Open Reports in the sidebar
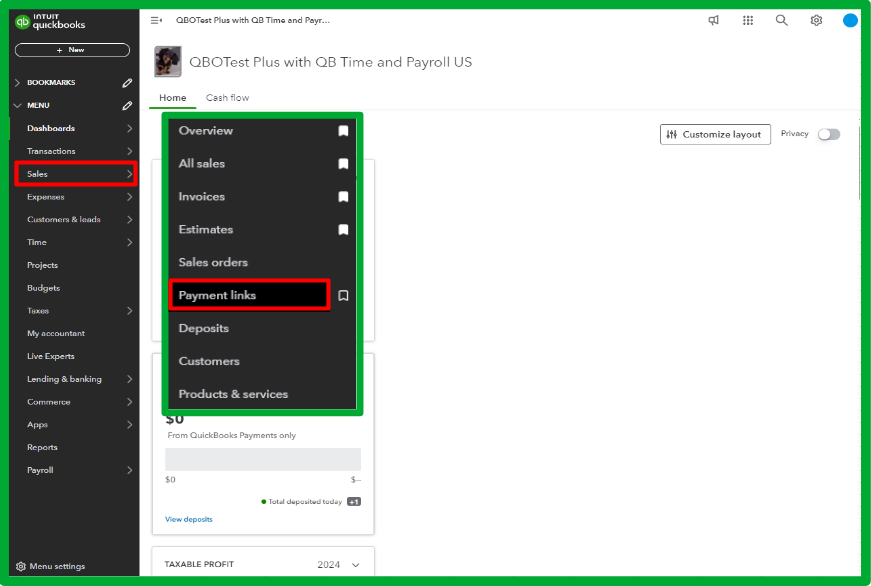Screen dimensions: 871x586 (x=42, y=447)
